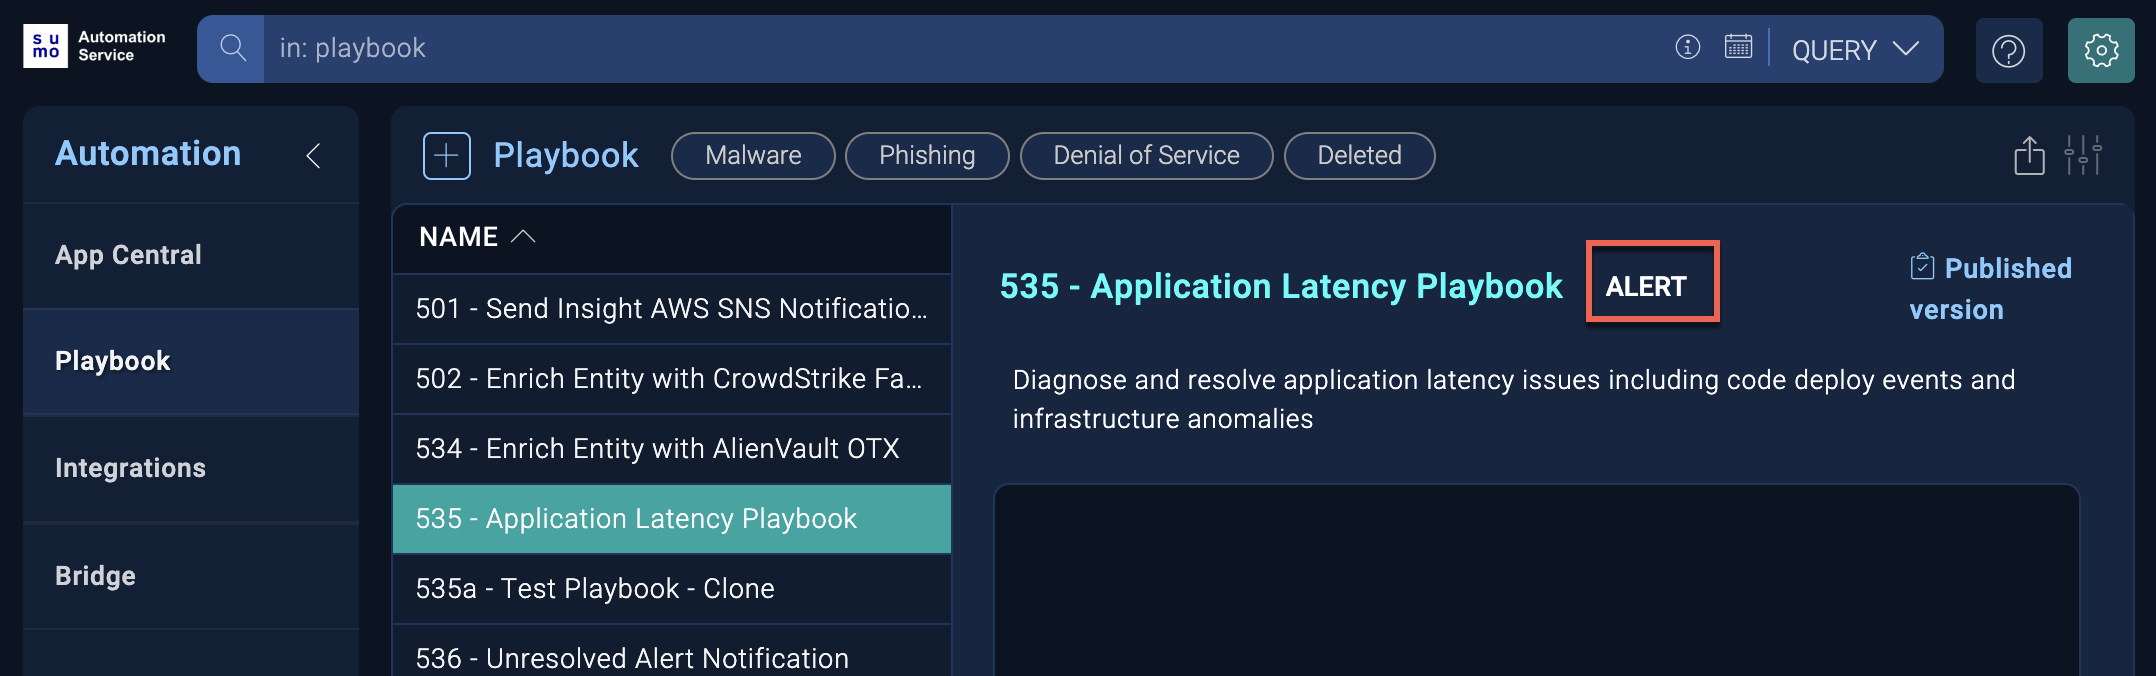Open the filter sliders icon

click(2082, 156)
